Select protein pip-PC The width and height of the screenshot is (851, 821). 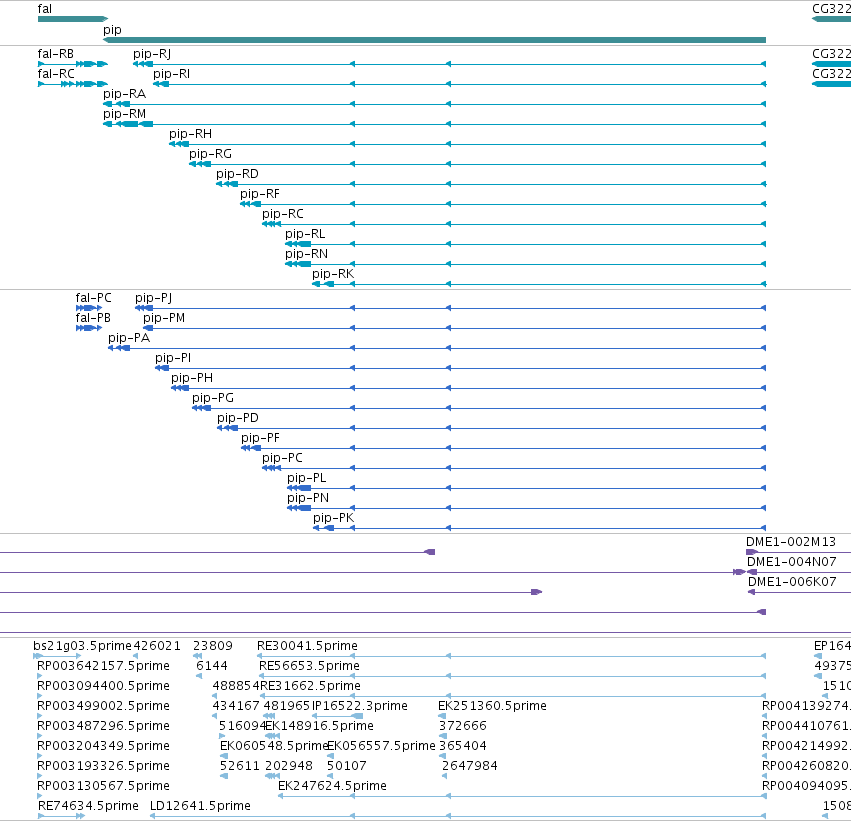282,459
